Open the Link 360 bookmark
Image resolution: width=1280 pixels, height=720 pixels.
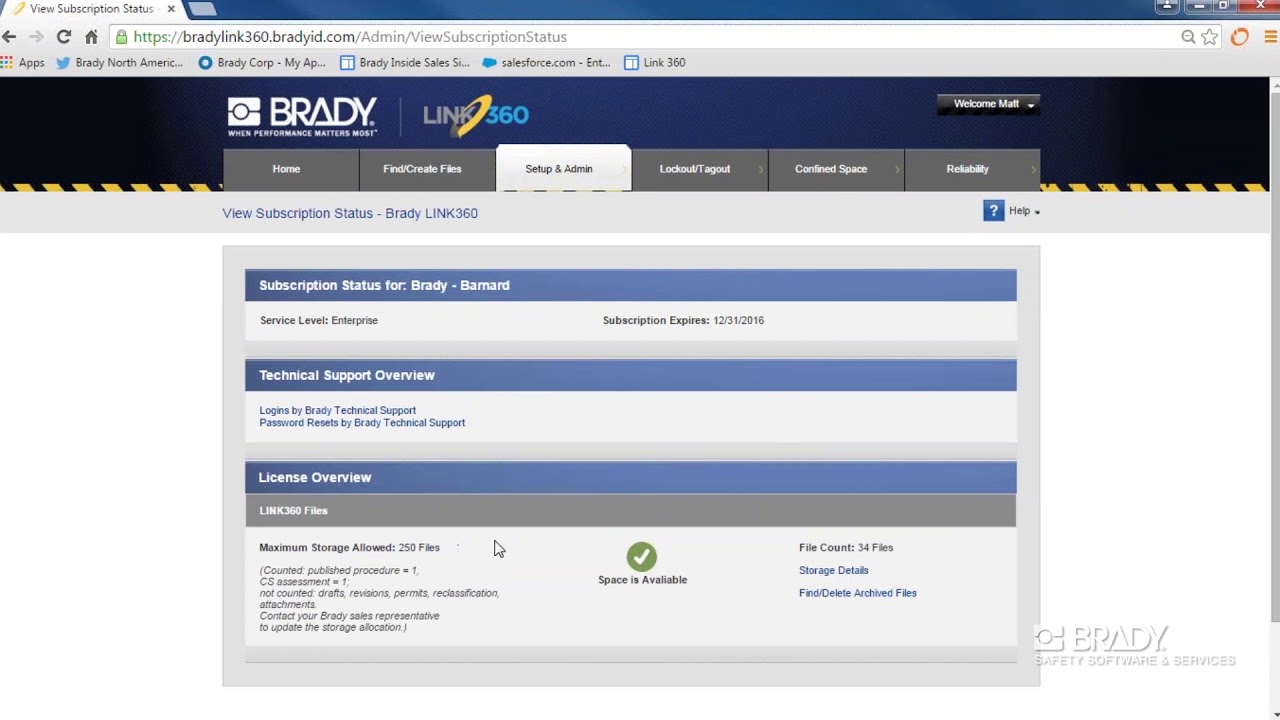click(x=655, y=62)
